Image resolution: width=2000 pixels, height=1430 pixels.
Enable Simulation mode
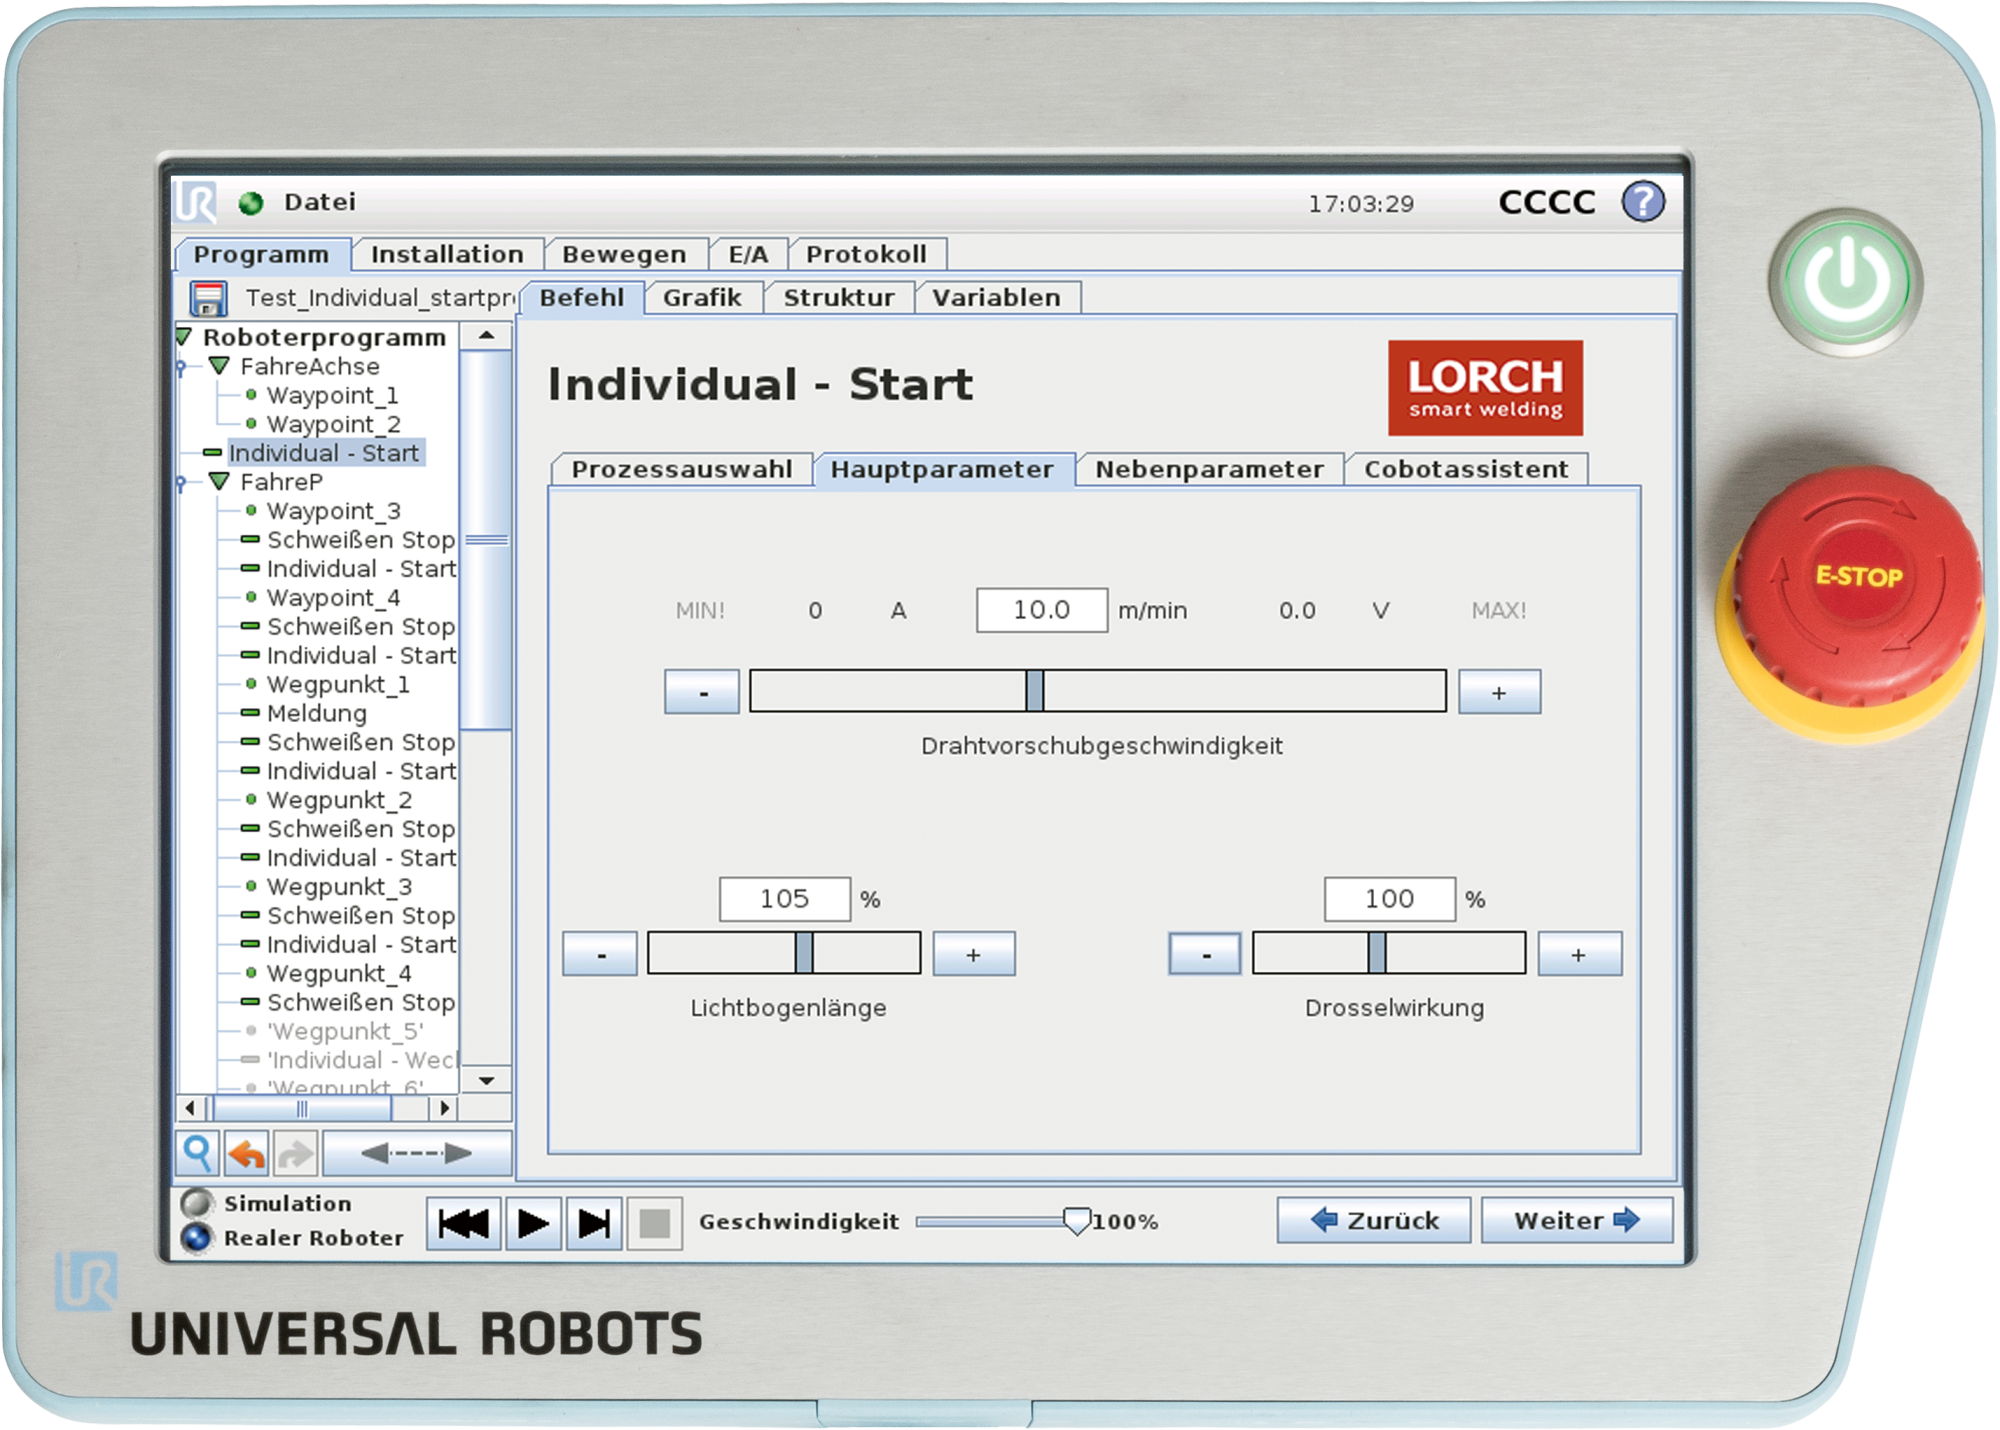point(198,1203)
